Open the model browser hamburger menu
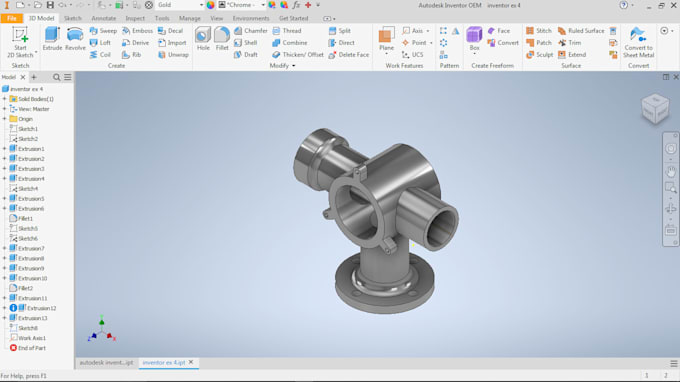 tap(68, 77)
